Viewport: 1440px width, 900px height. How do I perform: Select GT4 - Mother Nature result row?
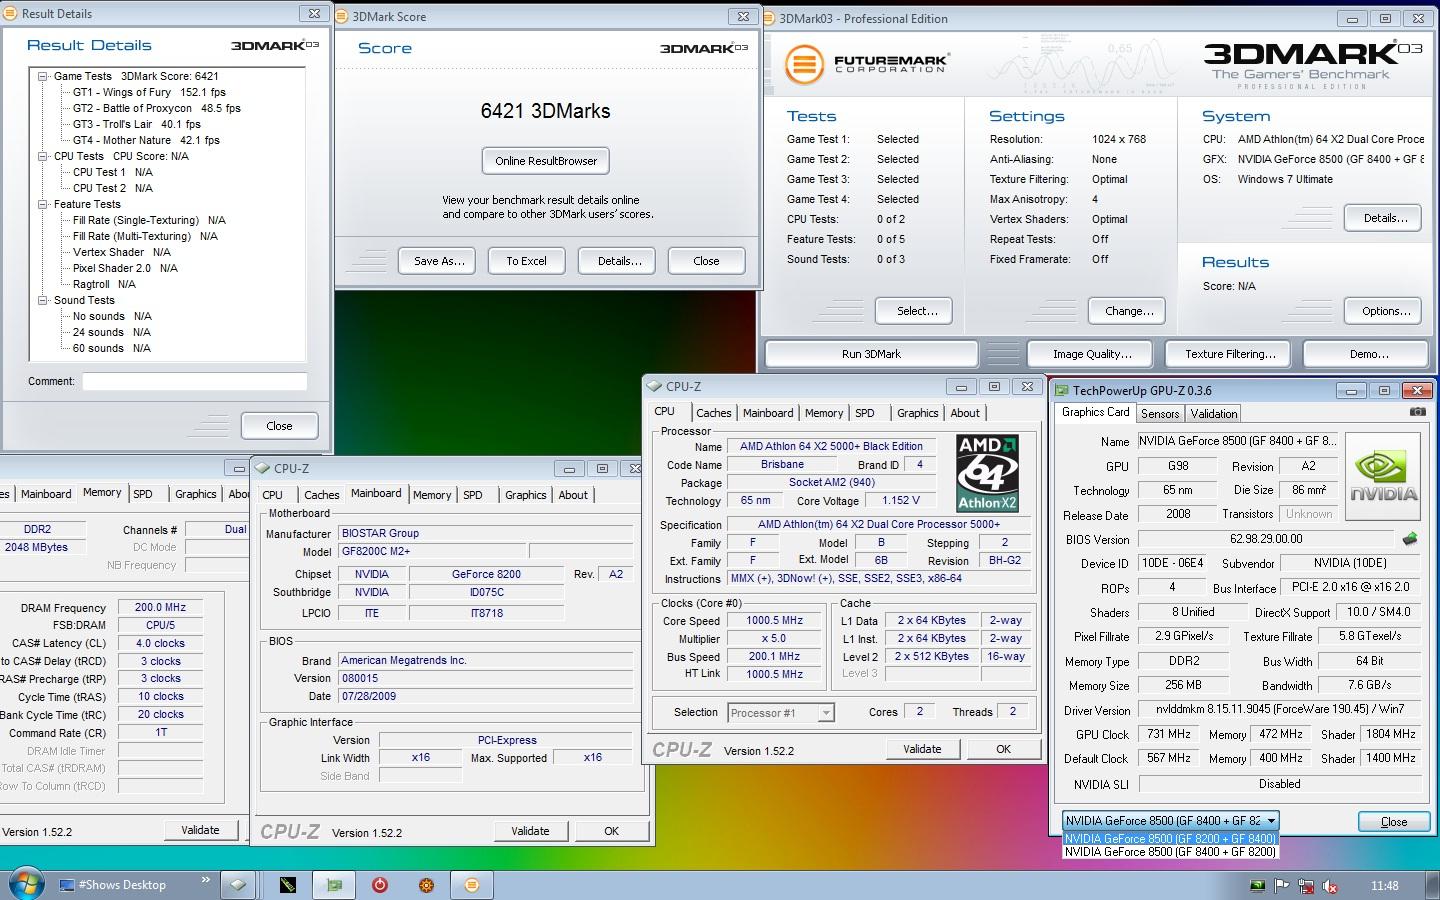pos(146,140)
